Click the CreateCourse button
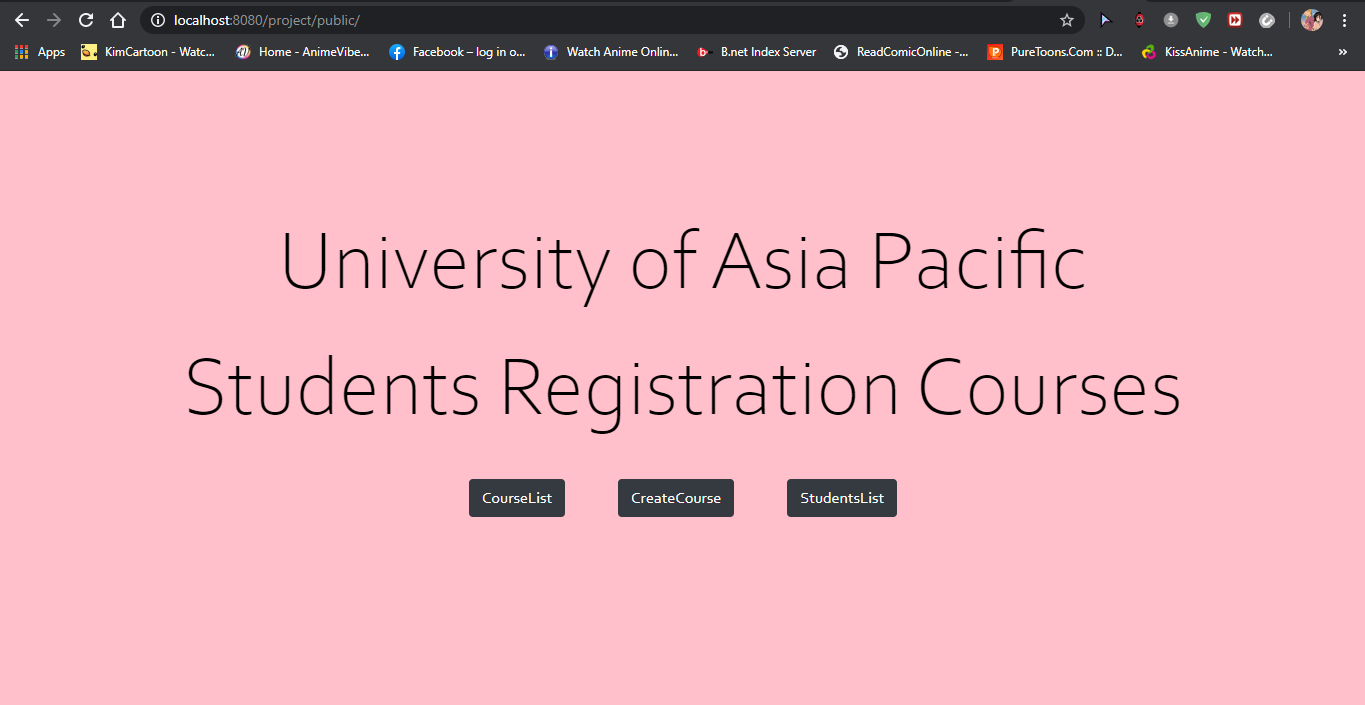 [676, 497]
